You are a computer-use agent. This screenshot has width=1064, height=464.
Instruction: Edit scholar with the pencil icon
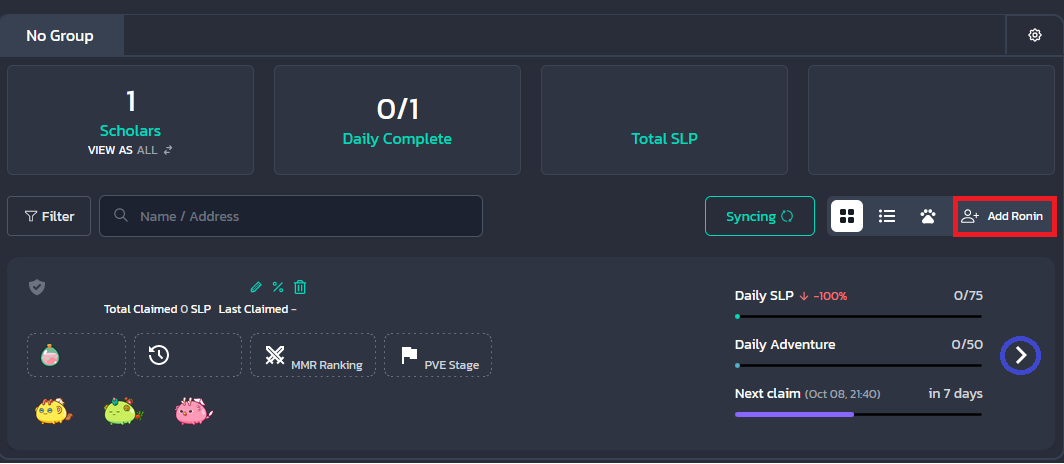pyautogui.click(x=256, y=287)
